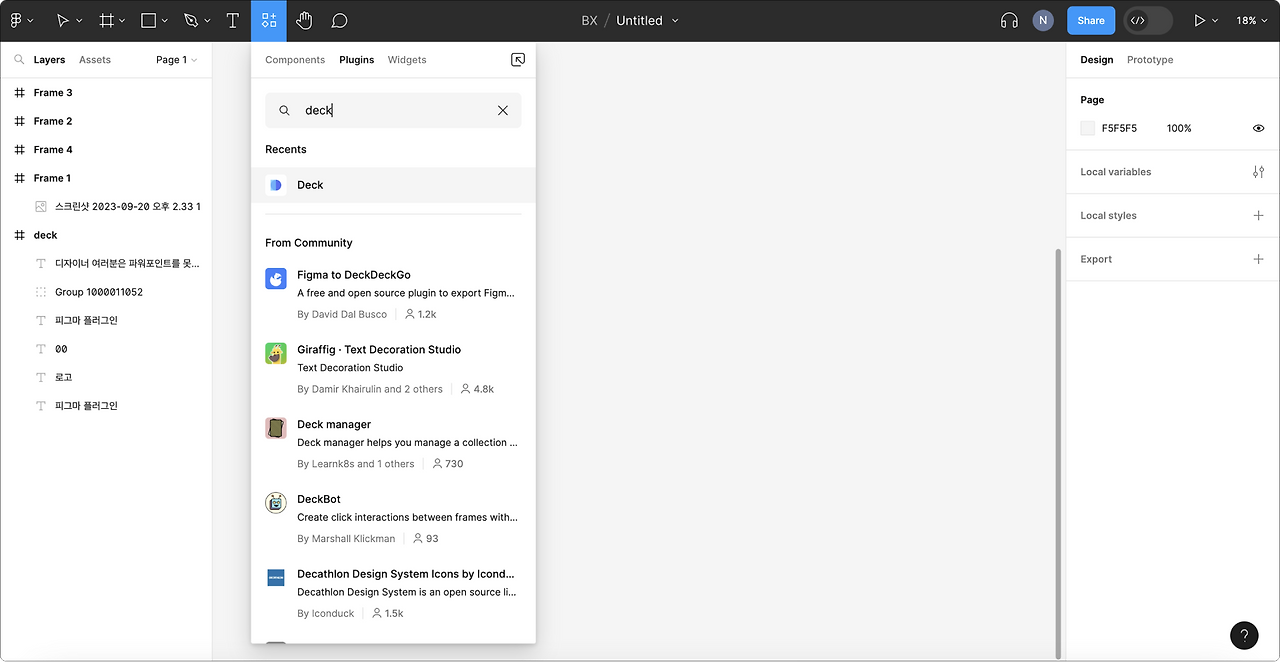Open file name Untitled dropdown chevron
The image size is (1280, 662).
(675, 21)
